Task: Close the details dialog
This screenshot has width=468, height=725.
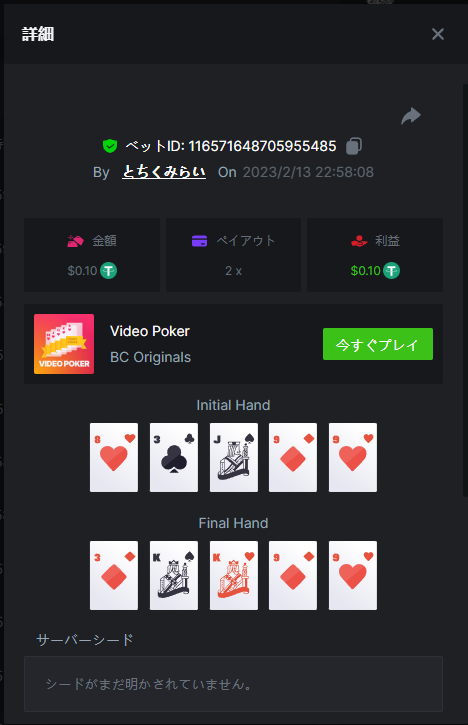Action: tap(437, 34)
